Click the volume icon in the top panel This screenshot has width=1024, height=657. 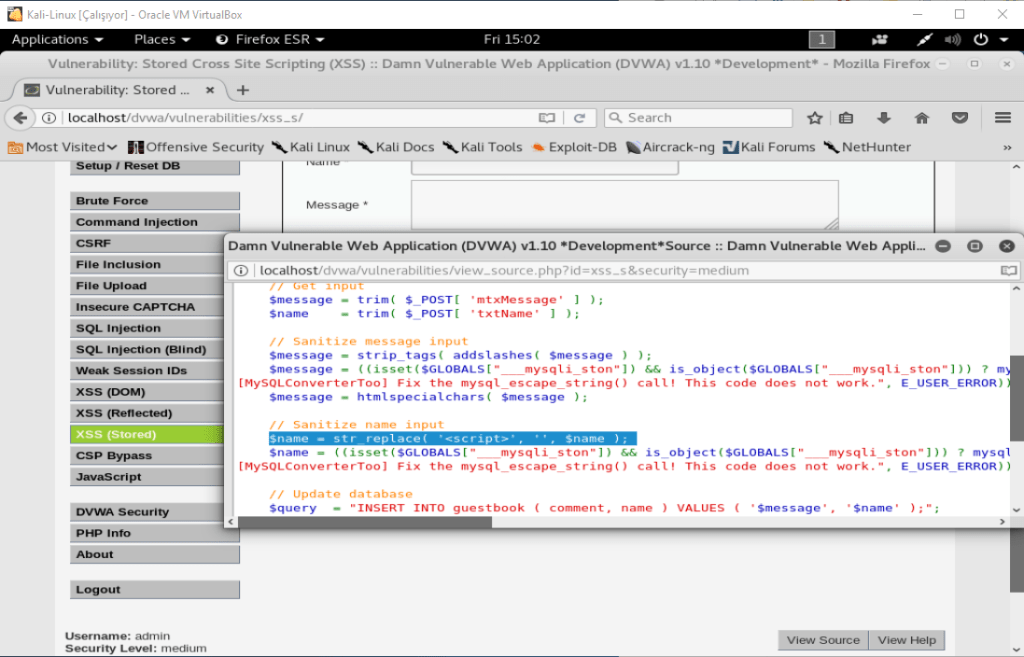click(952, 39)
